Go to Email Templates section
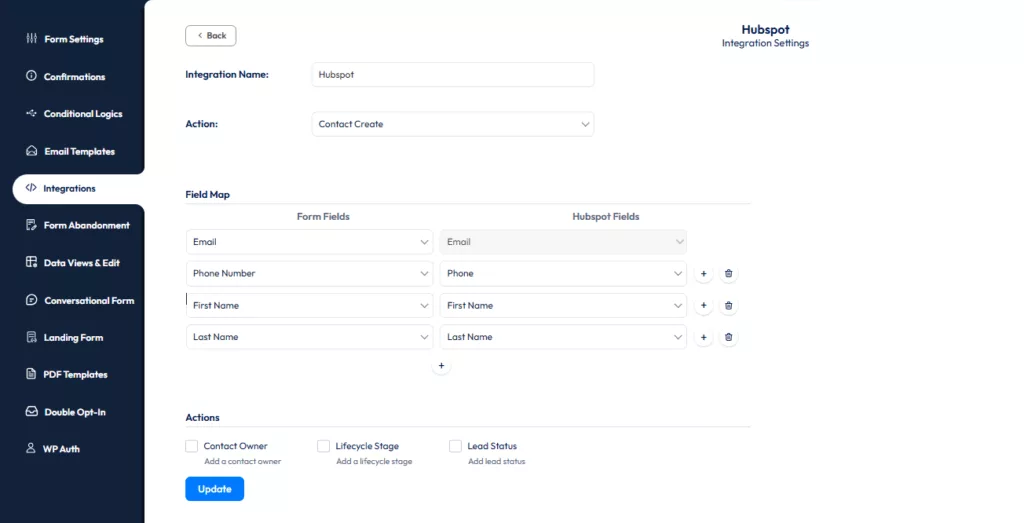Viewport: 1024px width, 523px height. click(79, 152)
